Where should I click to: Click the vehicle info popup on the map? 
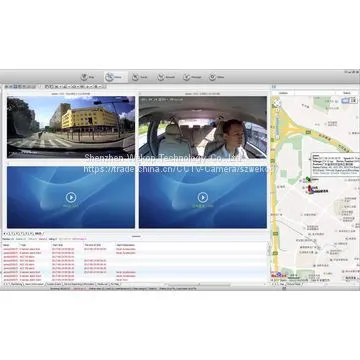pyautogui.click(x=335, y=165)
